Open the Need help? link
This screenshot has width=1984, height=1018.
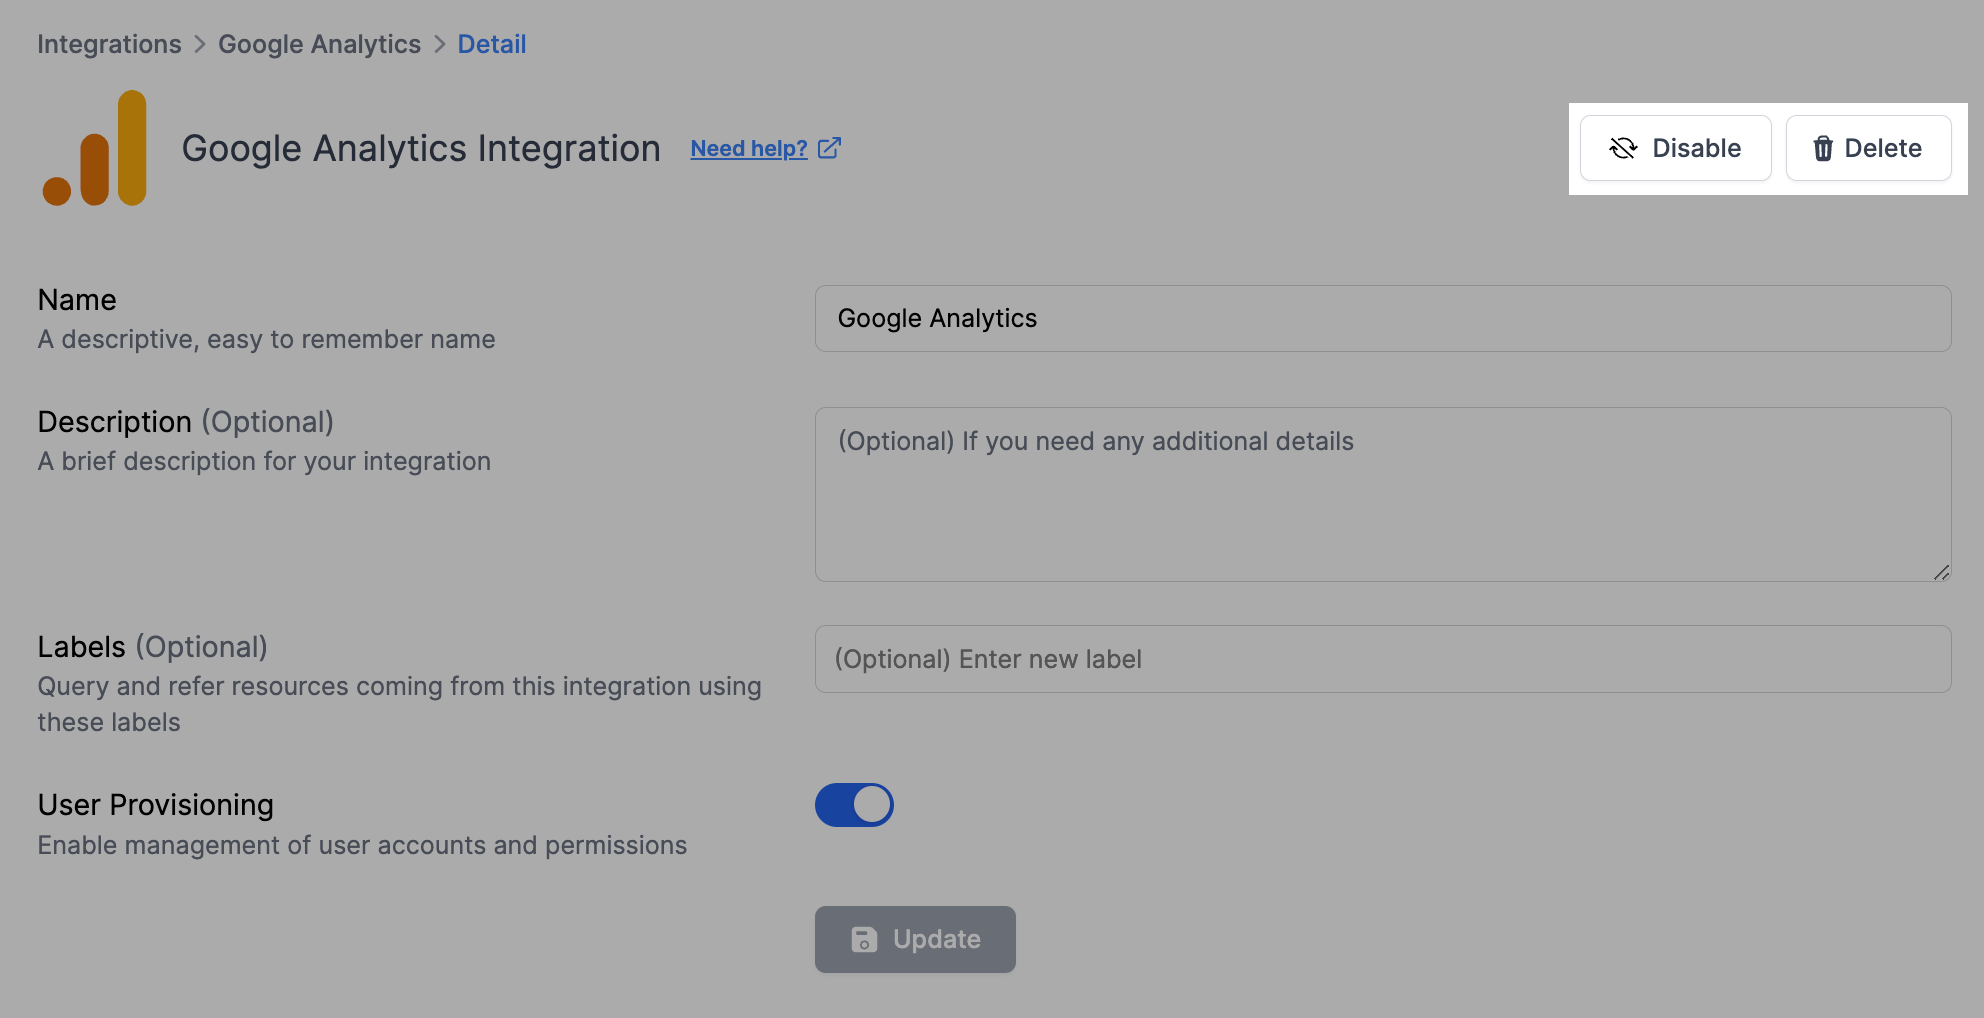748,148
